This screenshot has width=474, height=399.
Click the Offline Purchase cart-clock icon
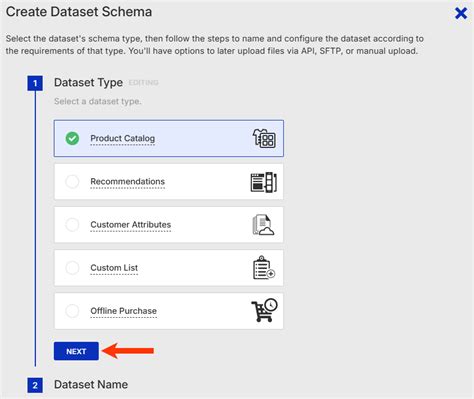pyautogui.click(x=264, y=310)
